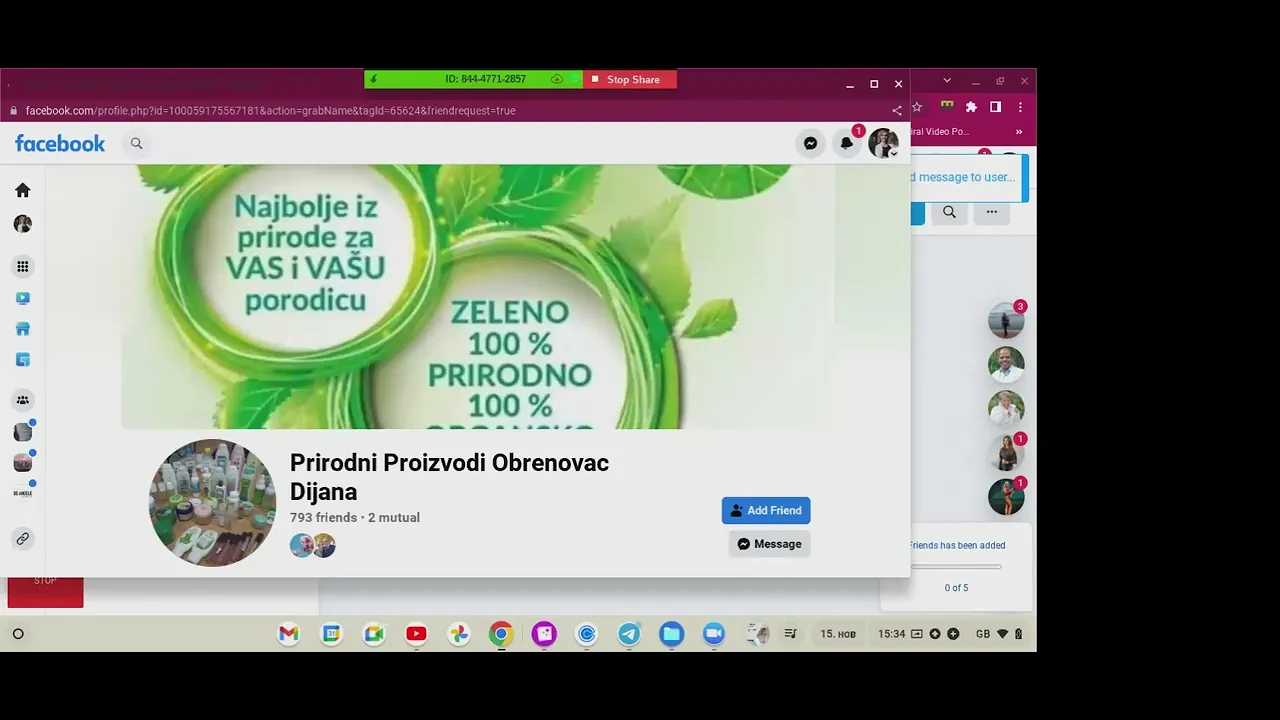Bookmark star in background Chrome window
Screen dimensions: 1280x720
[x=917, y=107]
